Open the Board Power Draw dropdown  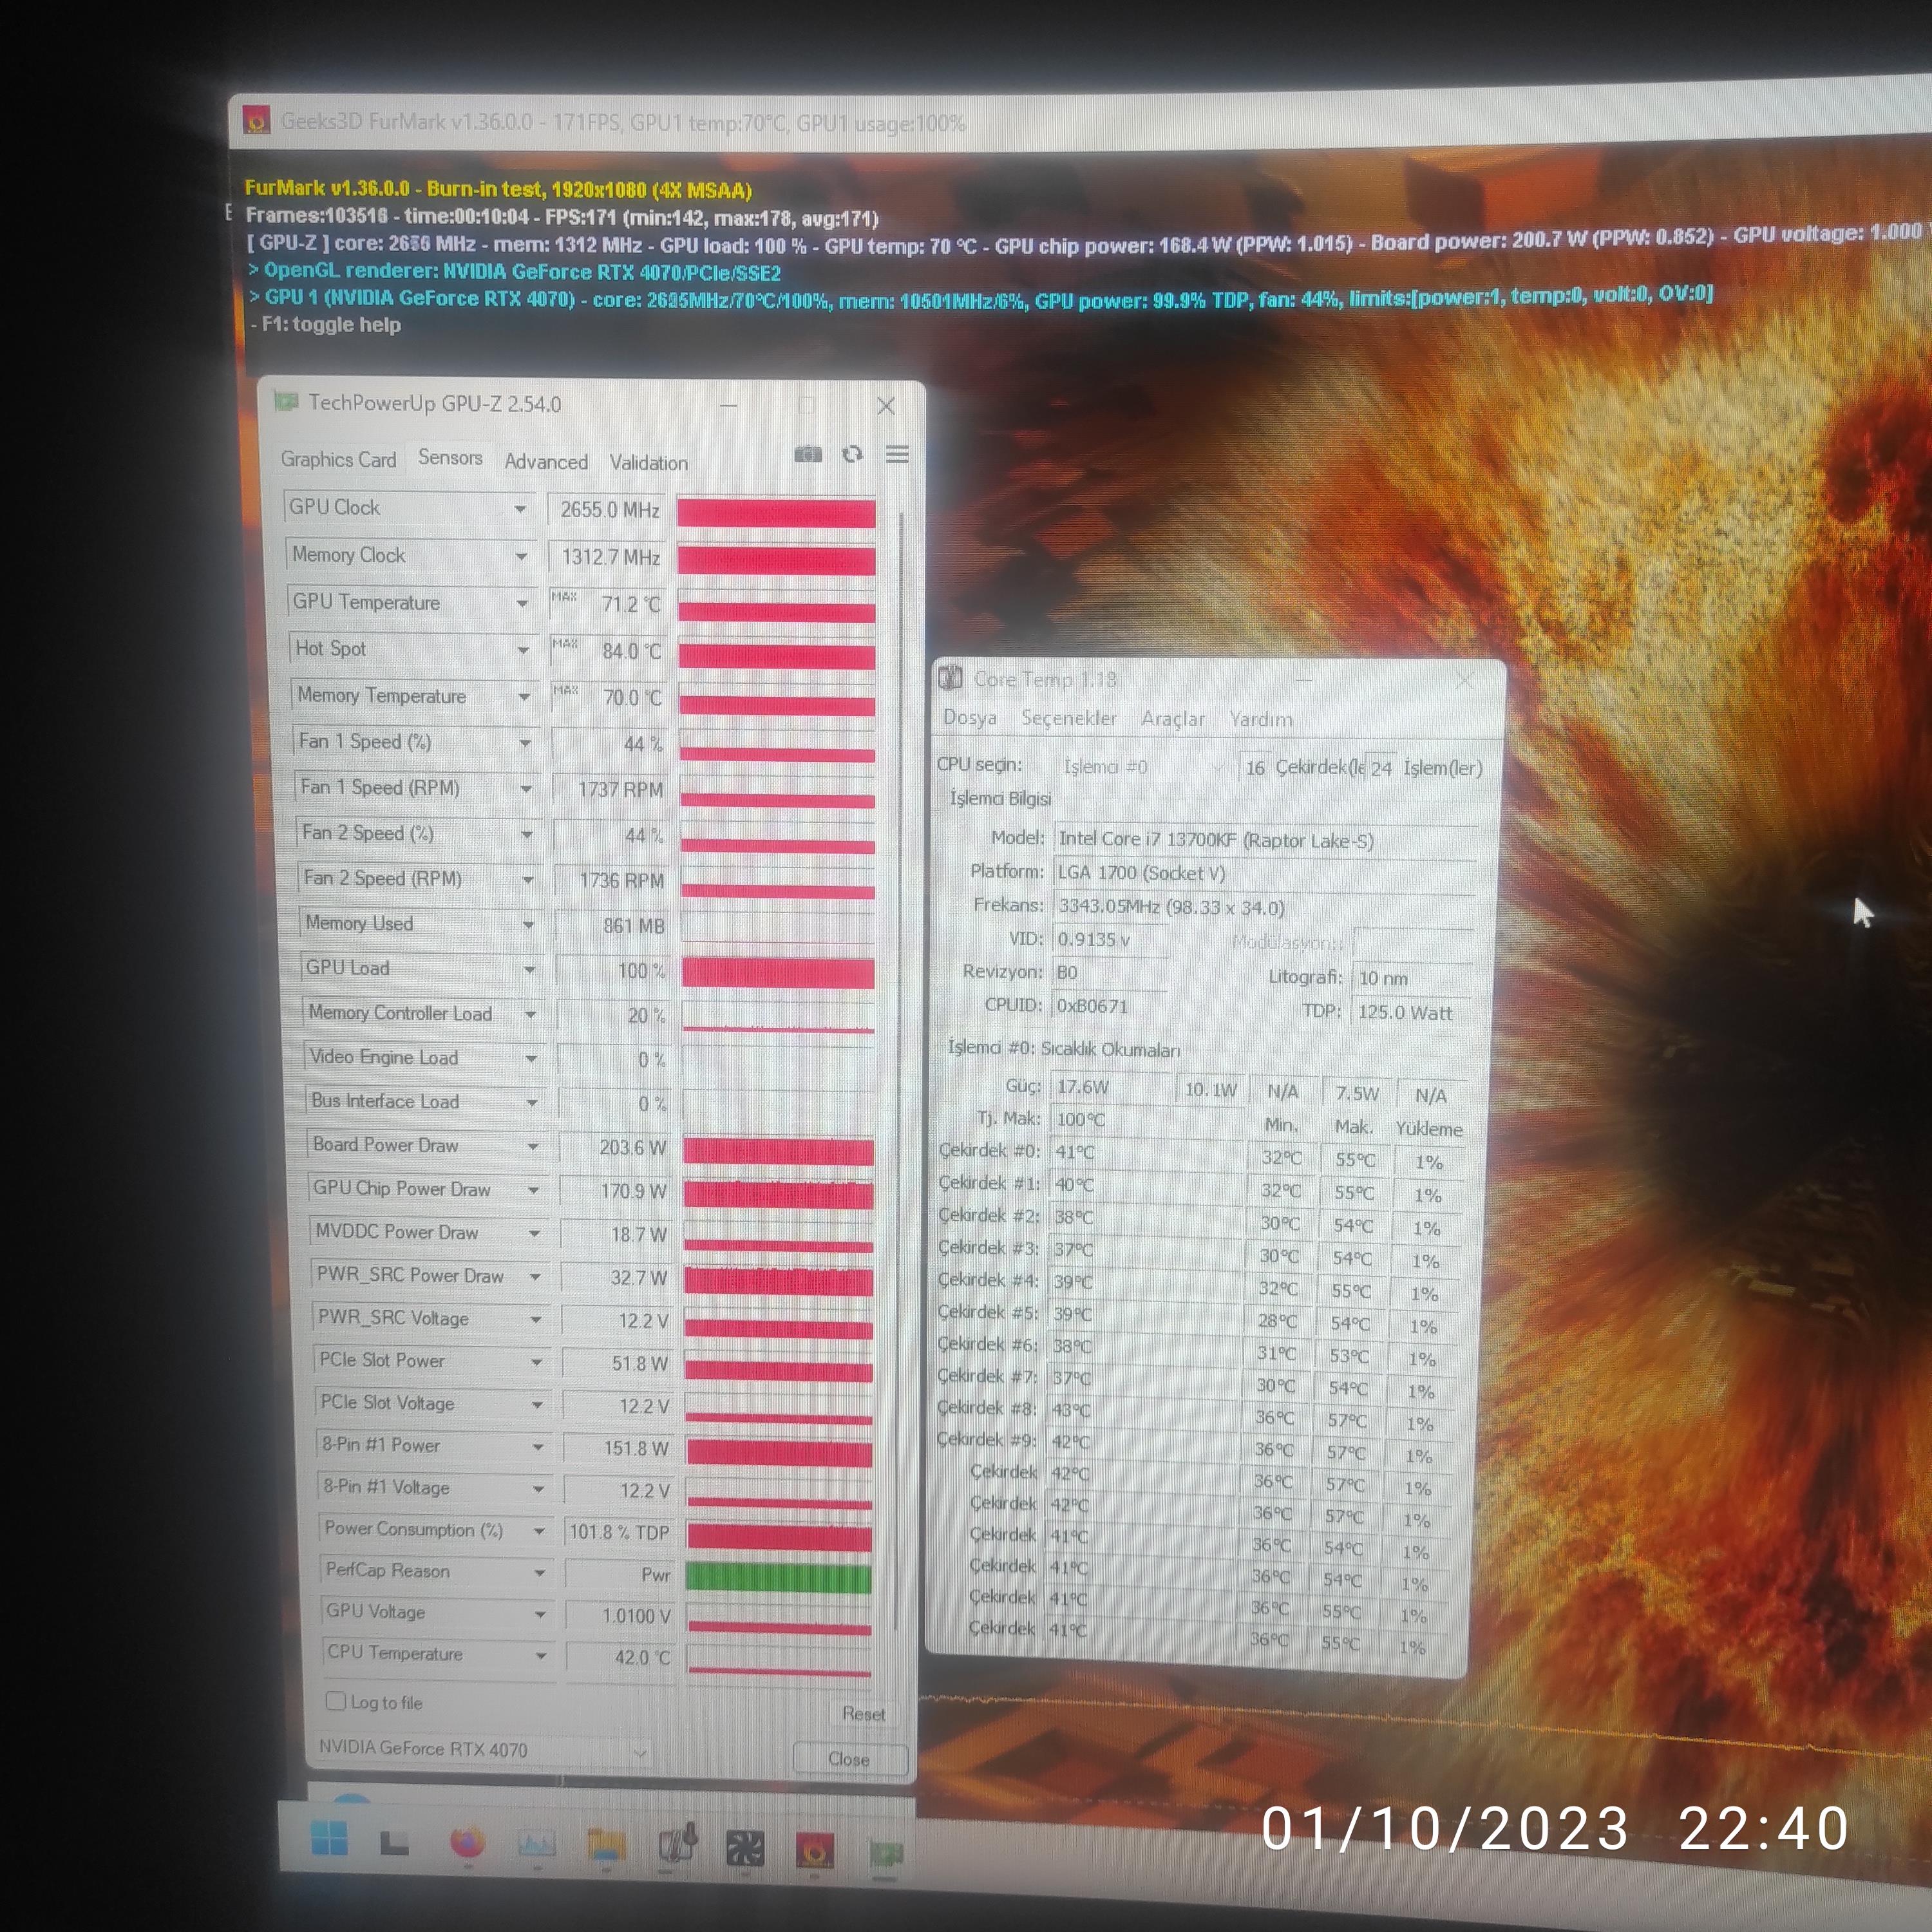(533, 1146)
